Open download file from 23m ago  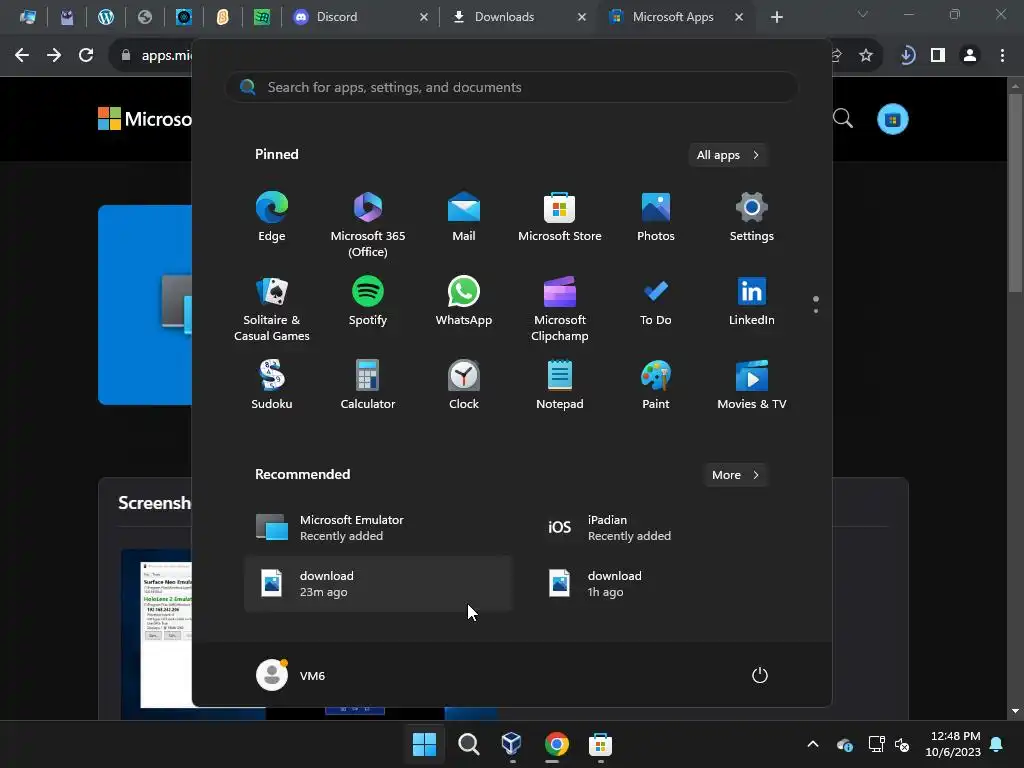[378, 584]
